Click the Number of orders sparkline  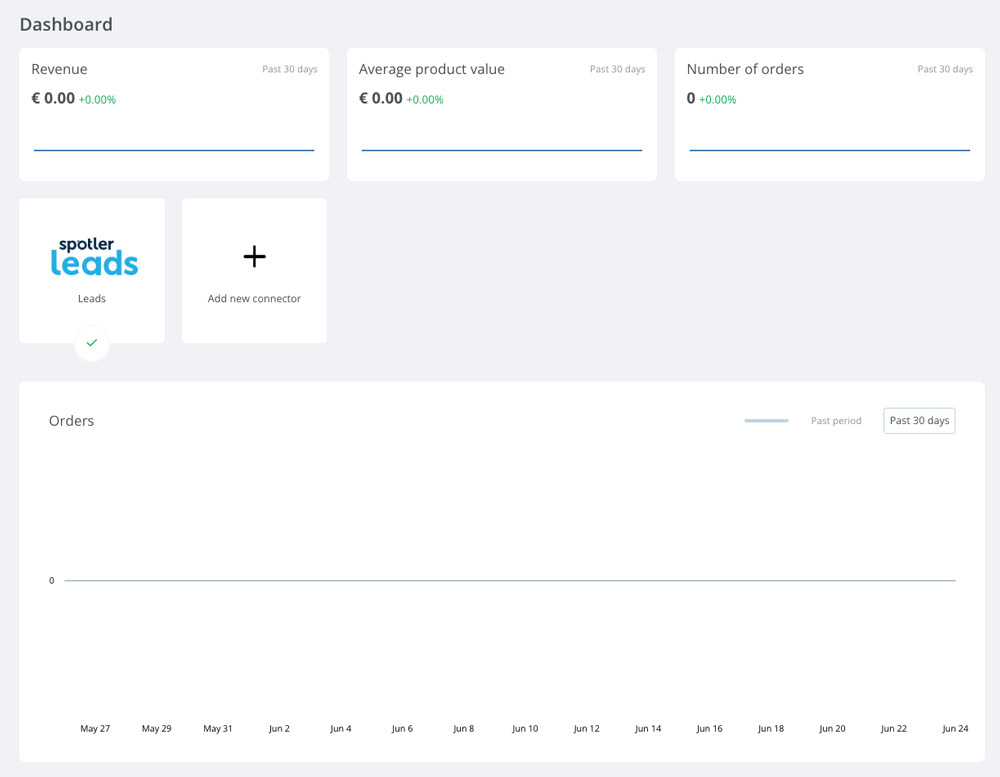click(x=830, y=150)
